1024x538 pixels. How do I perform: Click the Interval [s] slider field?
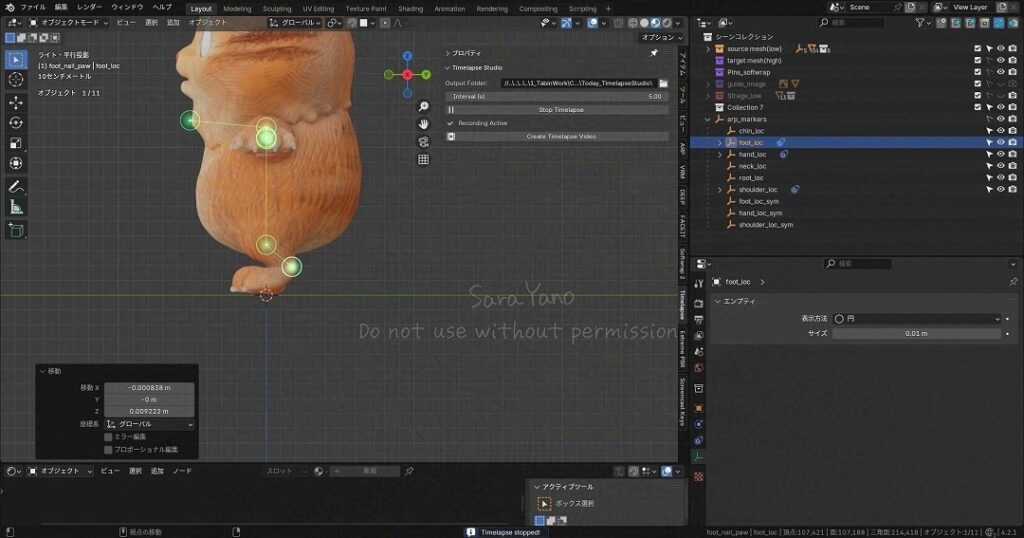point(556,97)
